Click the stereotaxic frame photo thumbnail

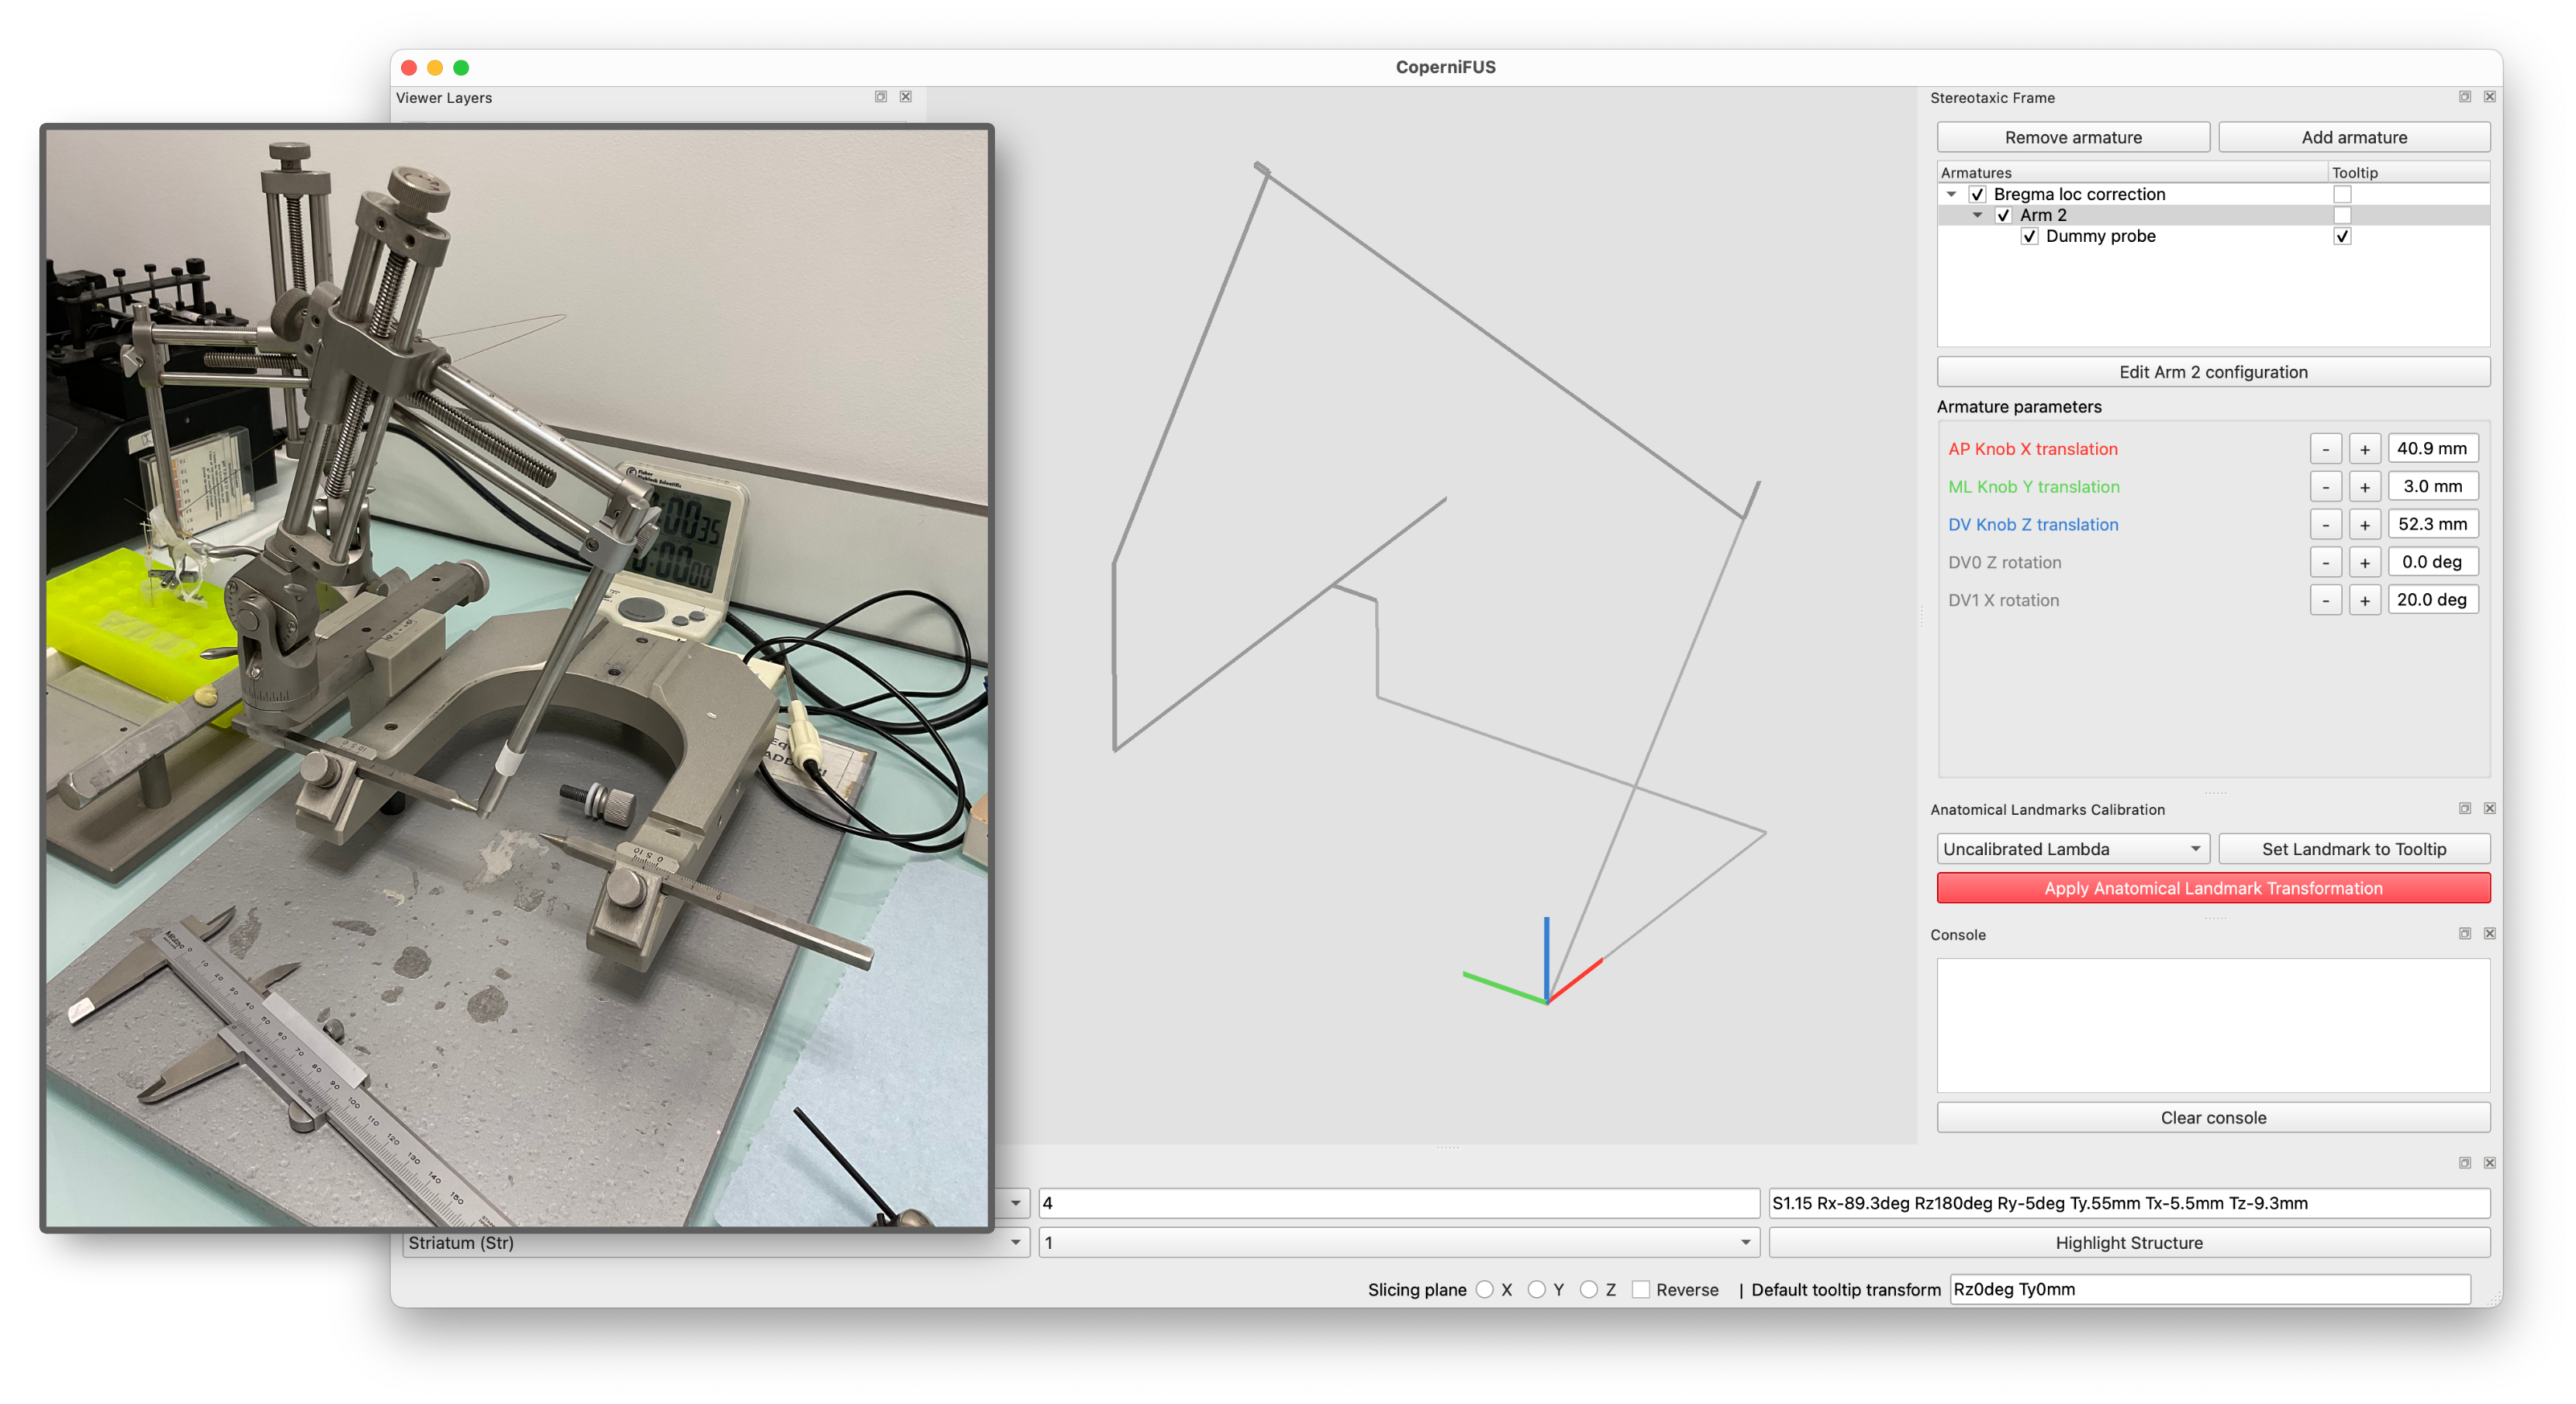[x=517, y=678]
